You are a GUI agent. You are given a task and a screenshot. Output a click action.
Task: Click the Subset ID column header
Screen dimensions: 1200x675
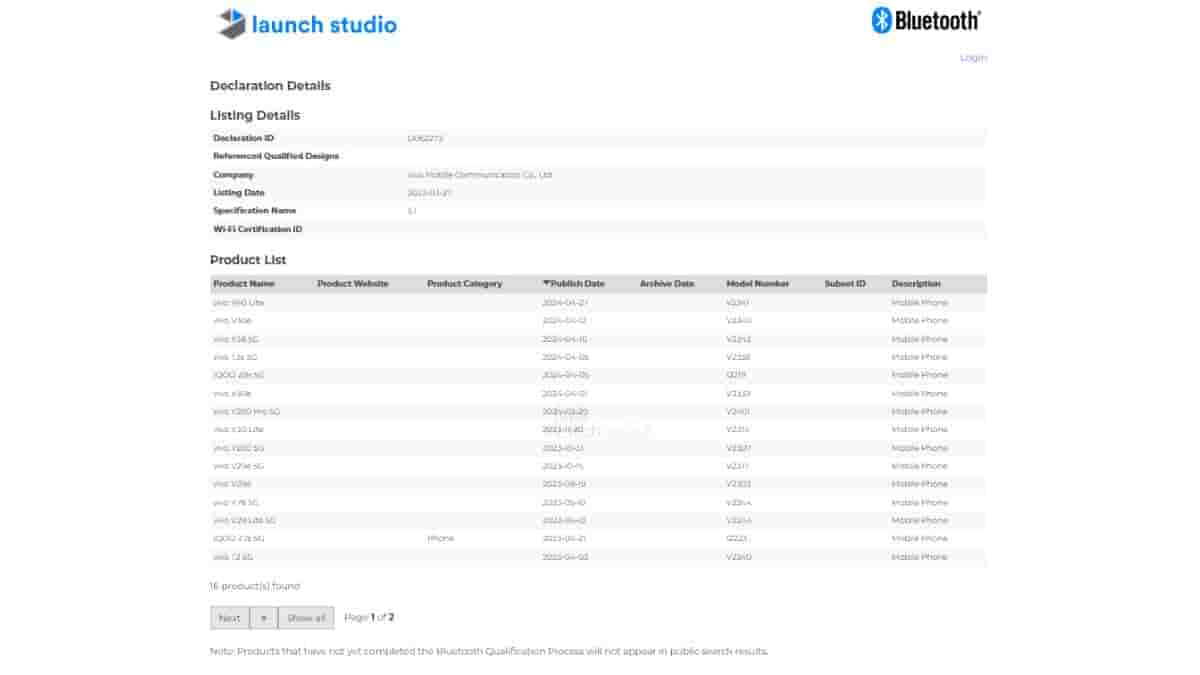point(844,284)
